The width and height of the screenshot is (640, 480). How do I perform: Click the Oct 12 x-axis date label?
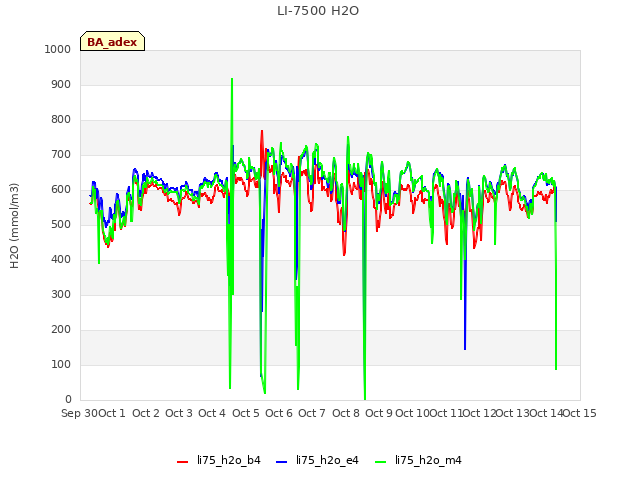(x=479, y=413)
